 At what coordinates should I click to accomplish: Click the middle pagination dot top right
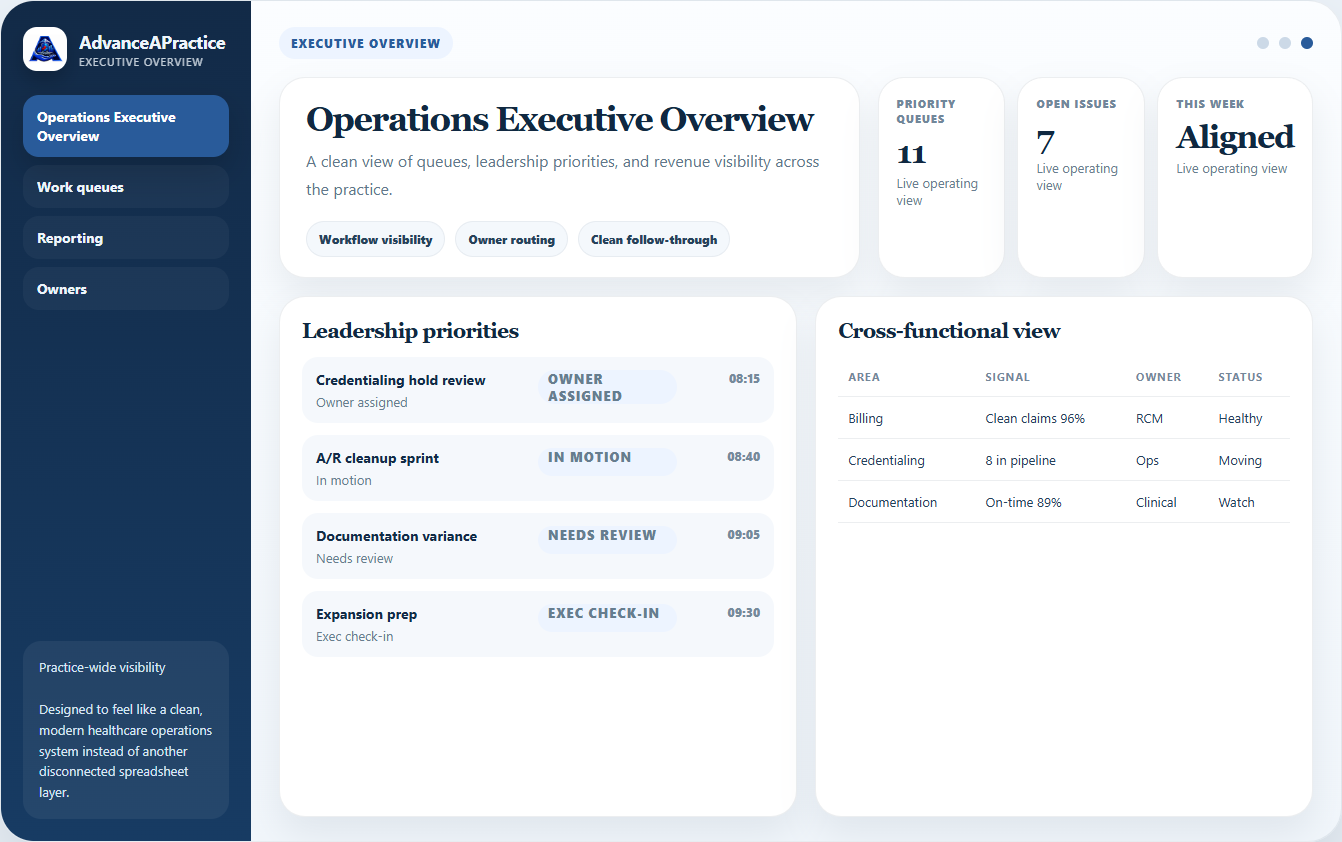[x=1284, y=43]
